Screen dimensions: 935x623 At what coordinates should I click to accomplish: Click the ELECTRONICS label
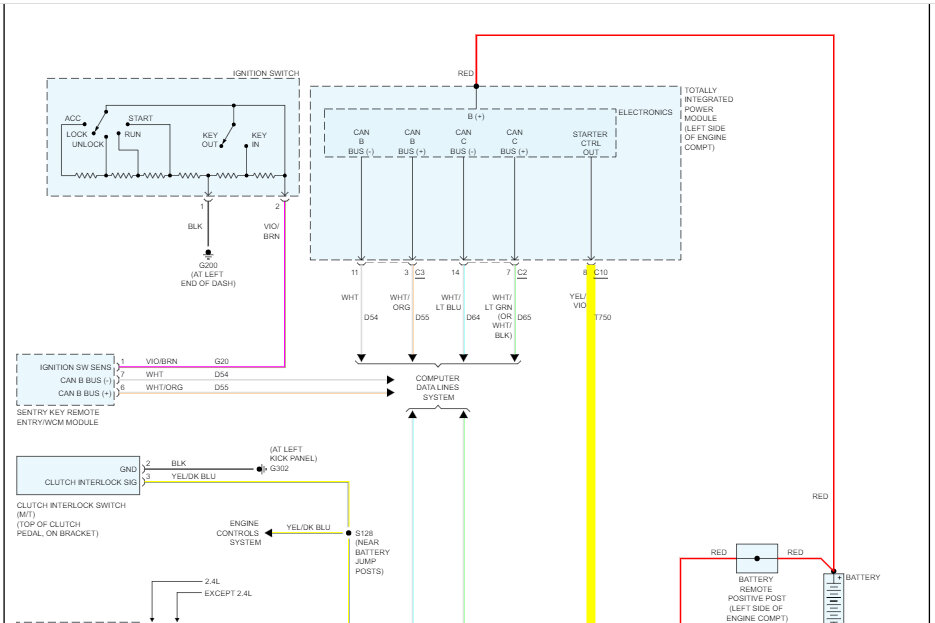click(x=645, y=112)
